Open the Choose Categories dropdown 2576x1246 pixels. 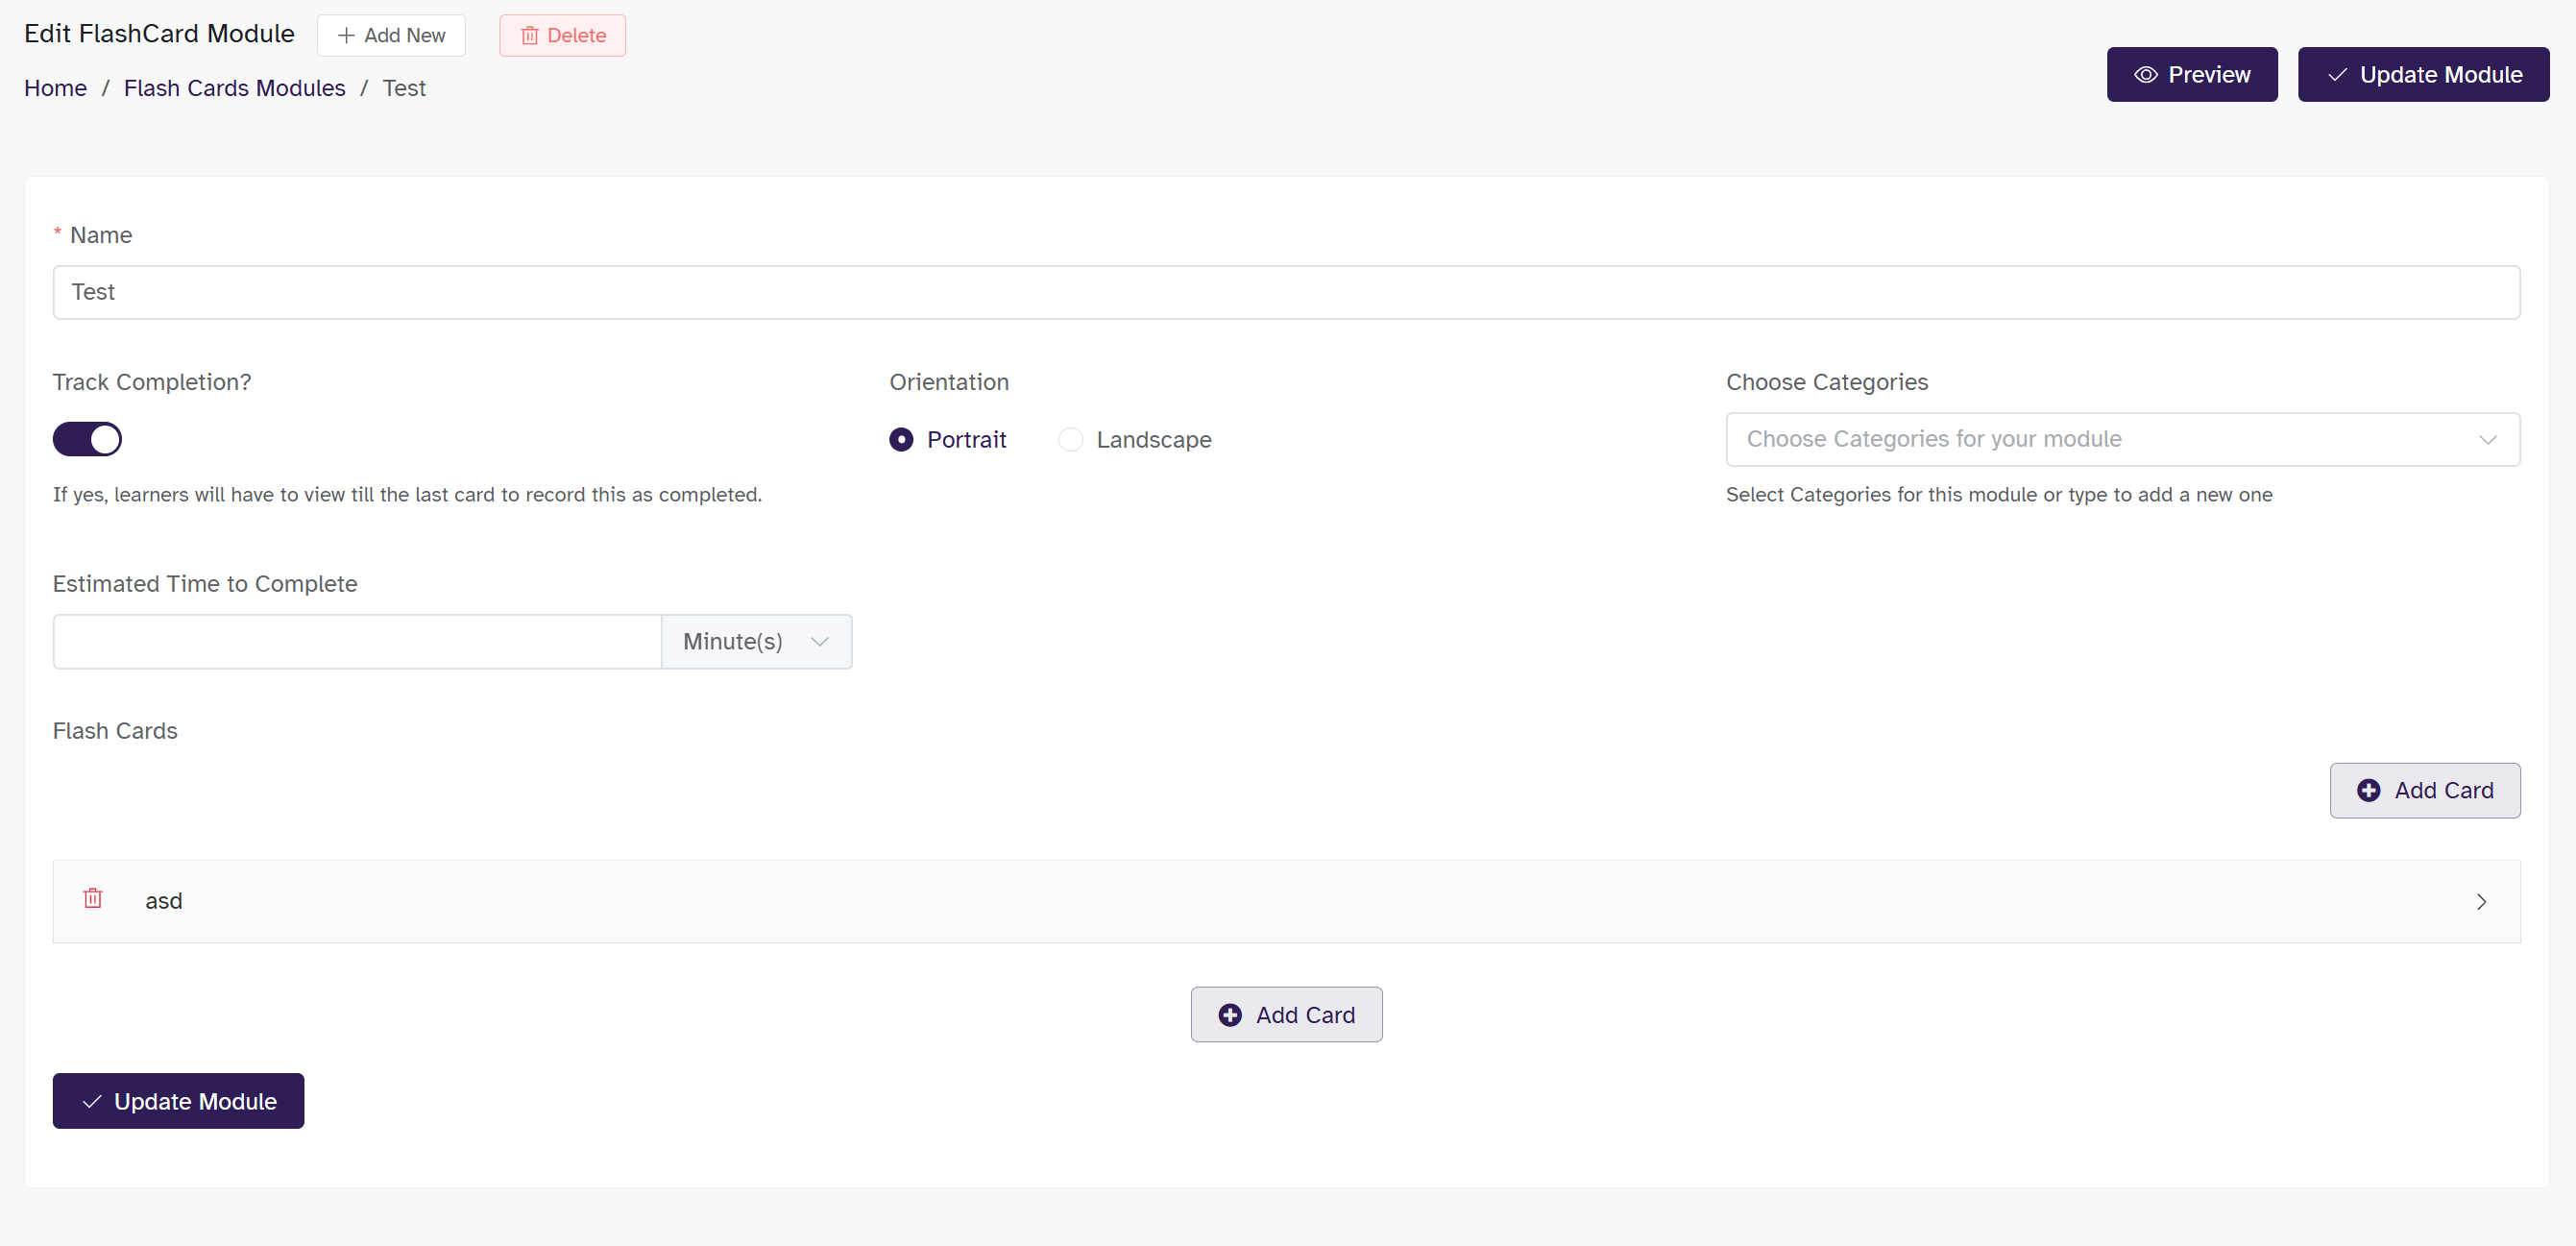coord(2122,439)
